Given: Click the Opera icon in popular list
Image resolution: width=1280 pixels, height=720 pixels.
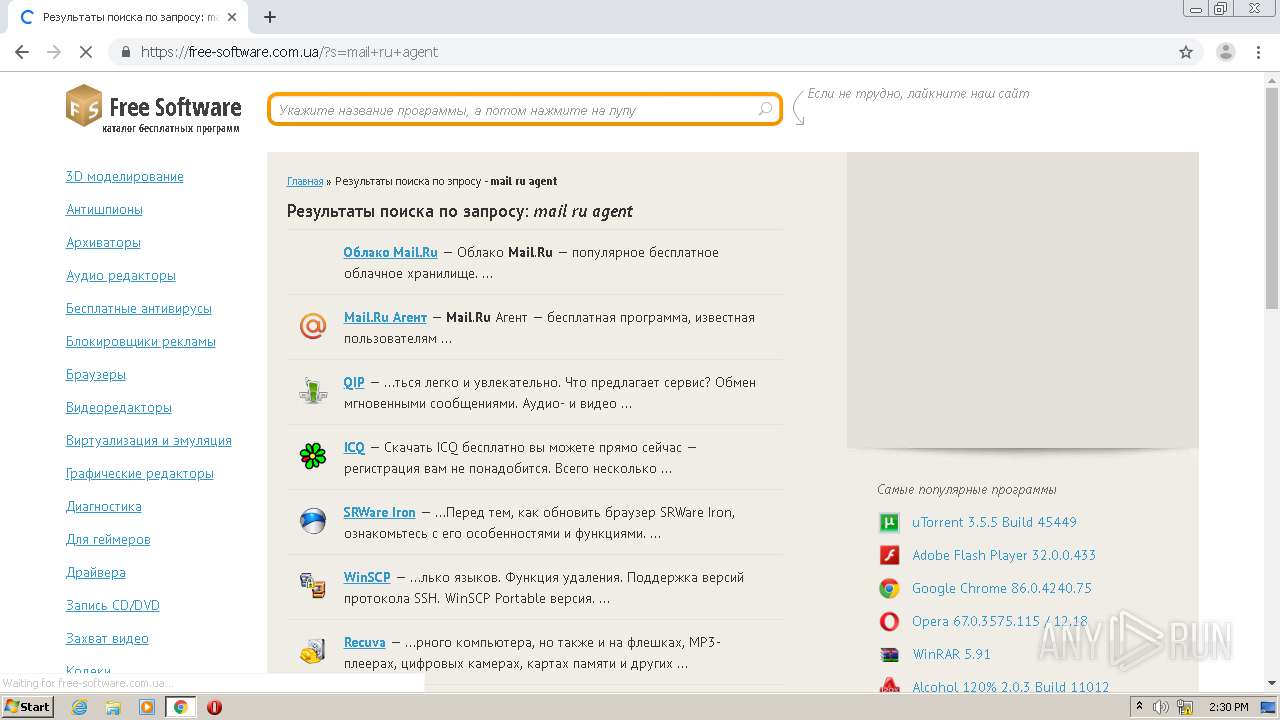Looking at the screenshot, I should point(889,621).
